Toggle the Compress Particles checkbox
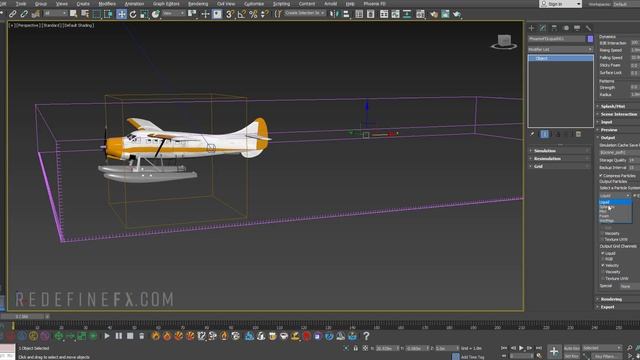The height and width of the screenshot is (360, 640). coord(601,176)
